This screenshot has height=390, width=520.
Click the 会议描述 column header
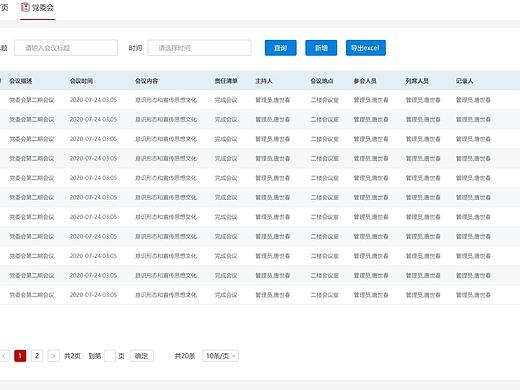pos(21,81)
